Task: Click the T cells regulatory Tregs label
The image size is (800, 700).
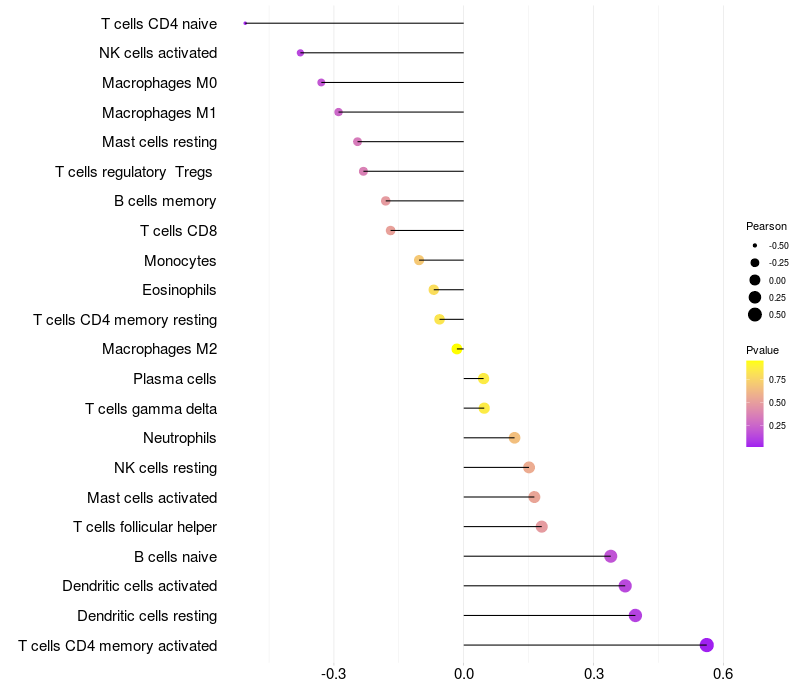Action: point(134,172)
